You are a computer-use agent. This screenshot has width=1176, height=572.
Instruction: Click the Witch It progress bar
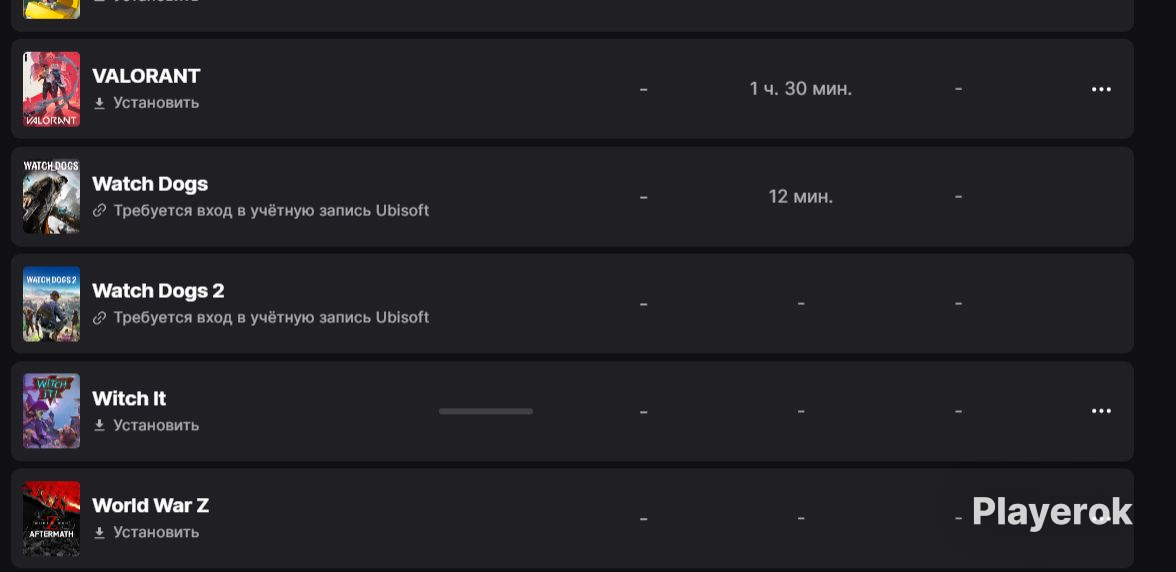(x=486, y=411)
